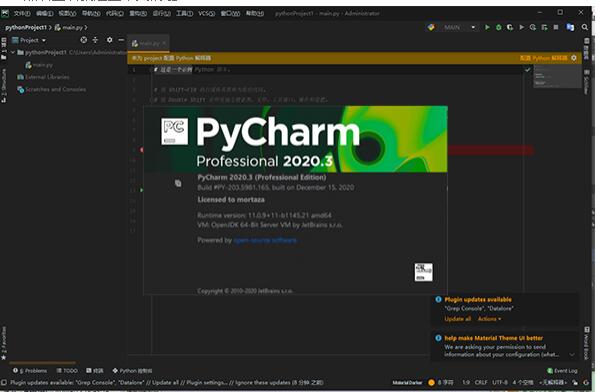596x392 pixels.
Task: Copy about info with the copy icon
Action: [178, 183]
